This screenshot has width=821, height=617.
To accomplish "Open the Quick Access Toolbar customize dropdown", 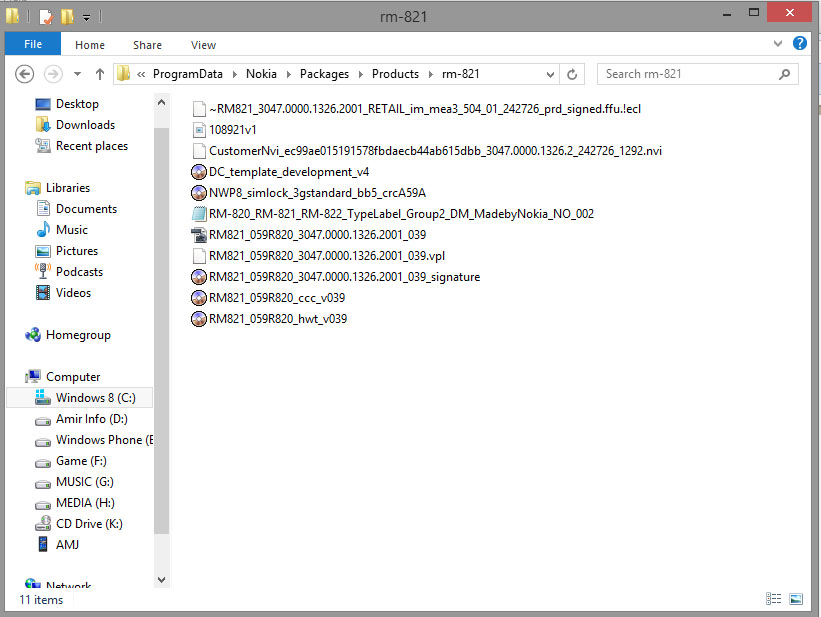I will point(86,18).
